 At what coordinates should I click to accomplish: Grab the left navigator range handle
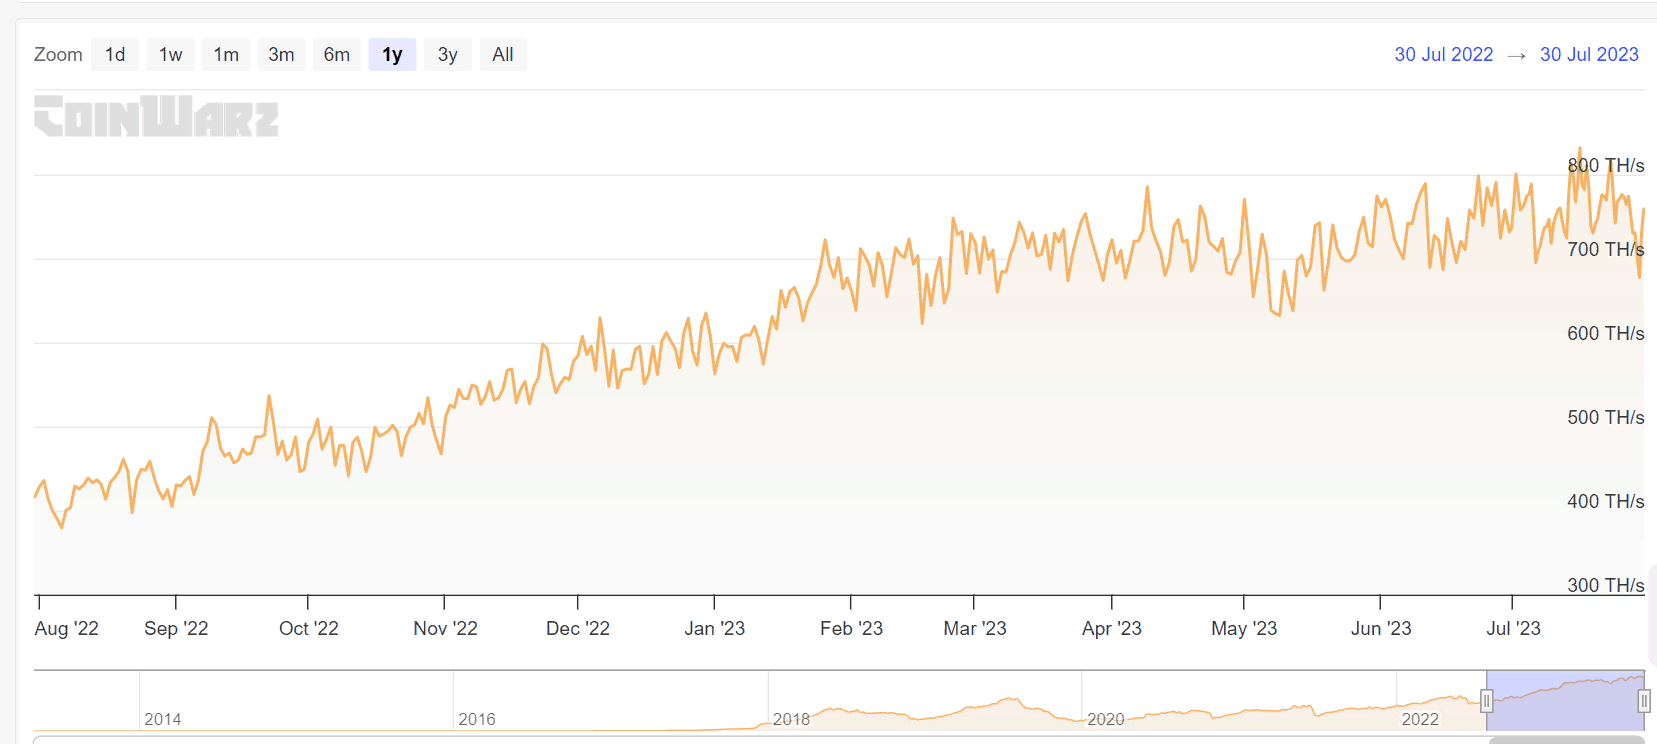pyautogui.click(x=1487, y=701)
